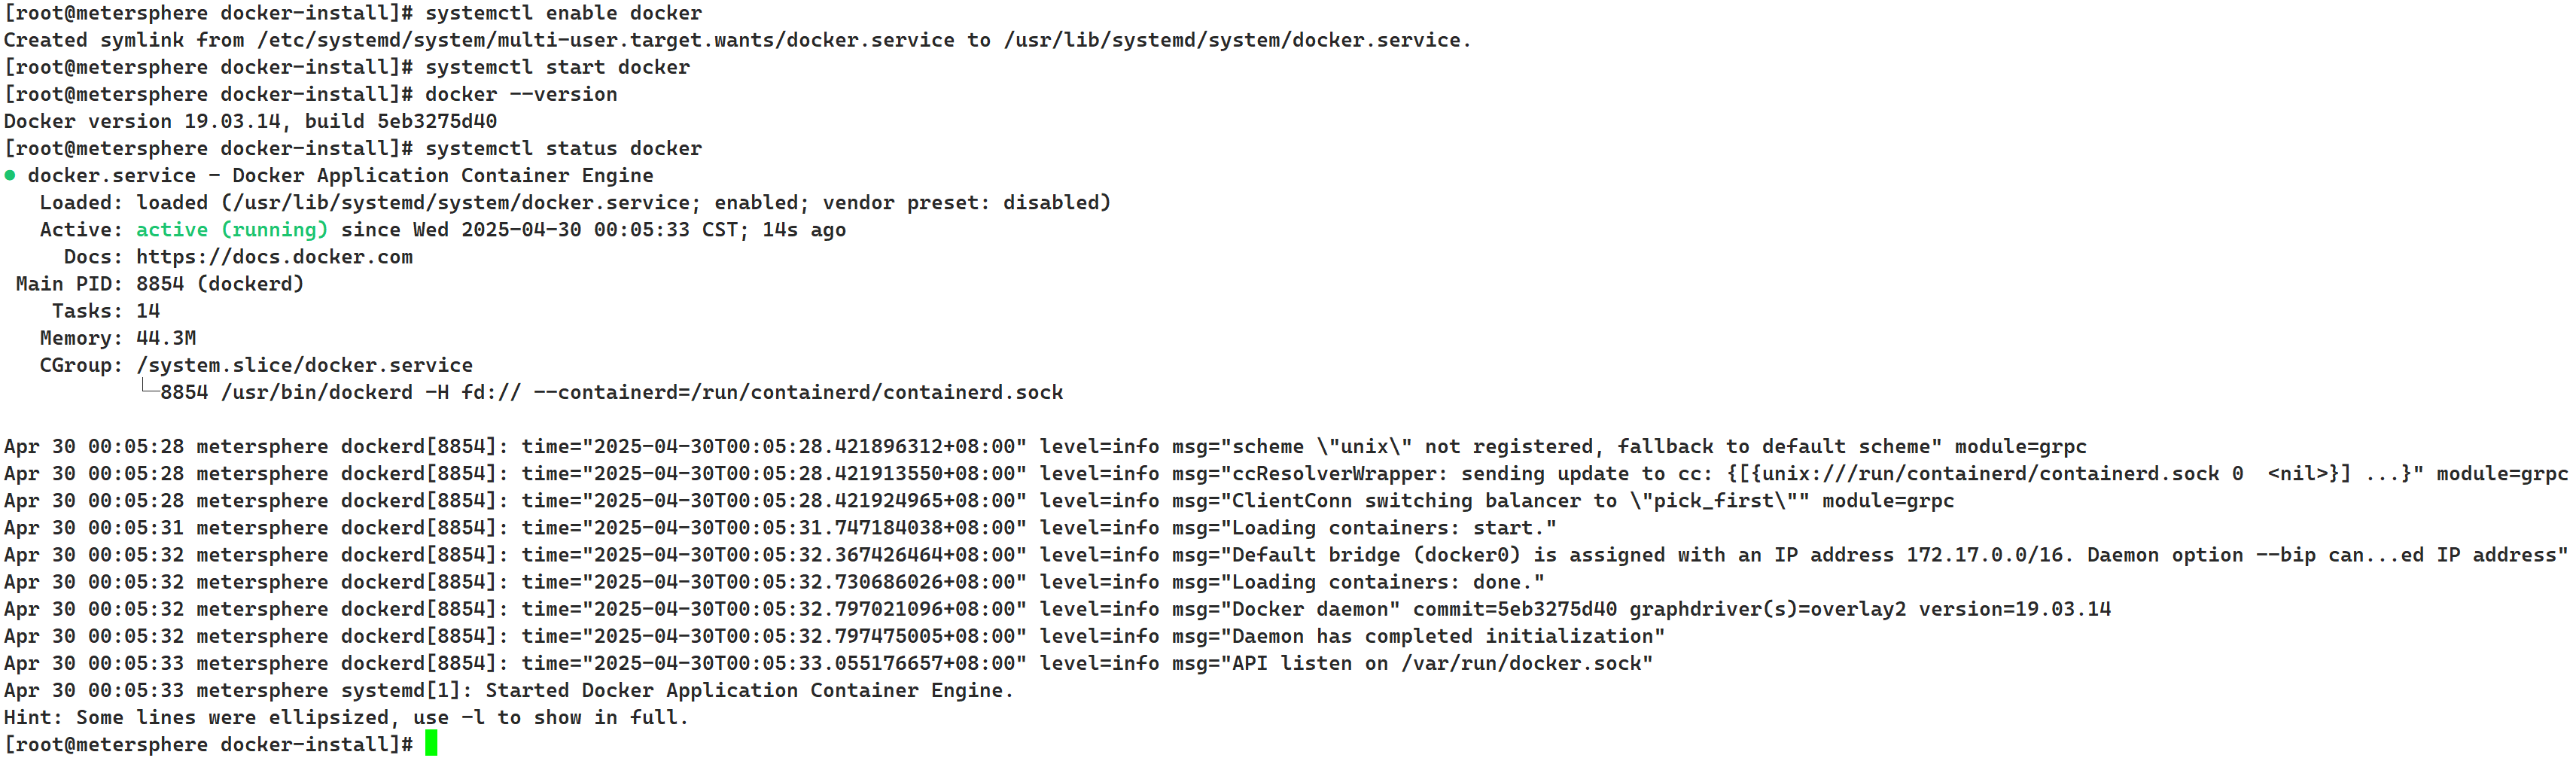Click the Memory value 44.3M

pyautogui.click(x=166, y=338)
